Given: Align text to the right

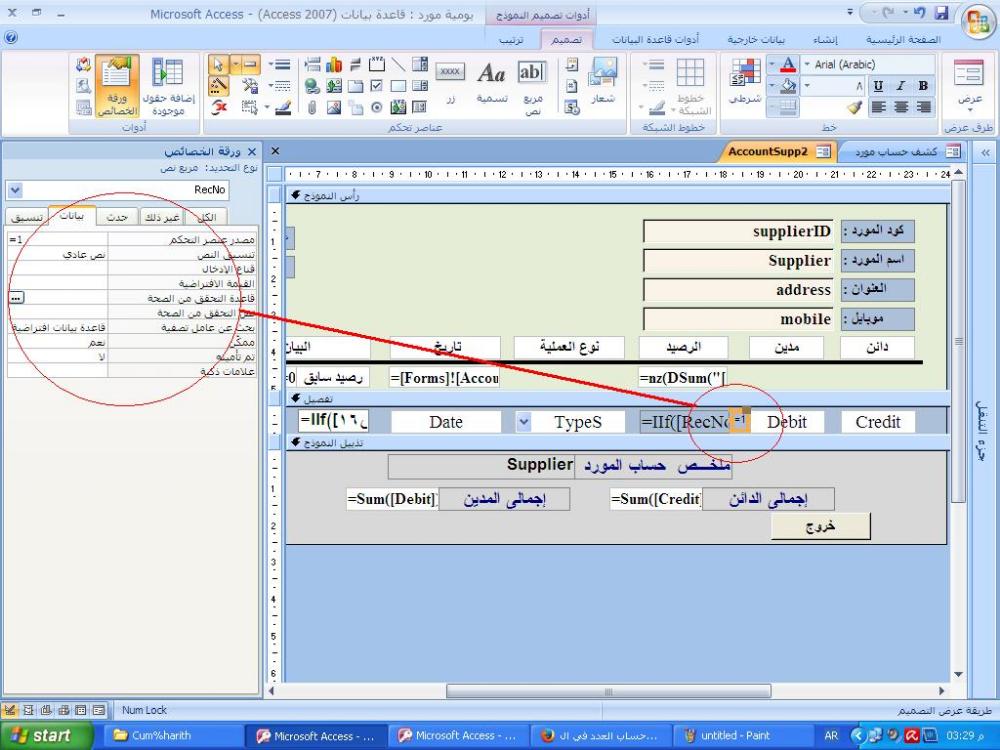Looking at the screenshot, I should [923, 107].
